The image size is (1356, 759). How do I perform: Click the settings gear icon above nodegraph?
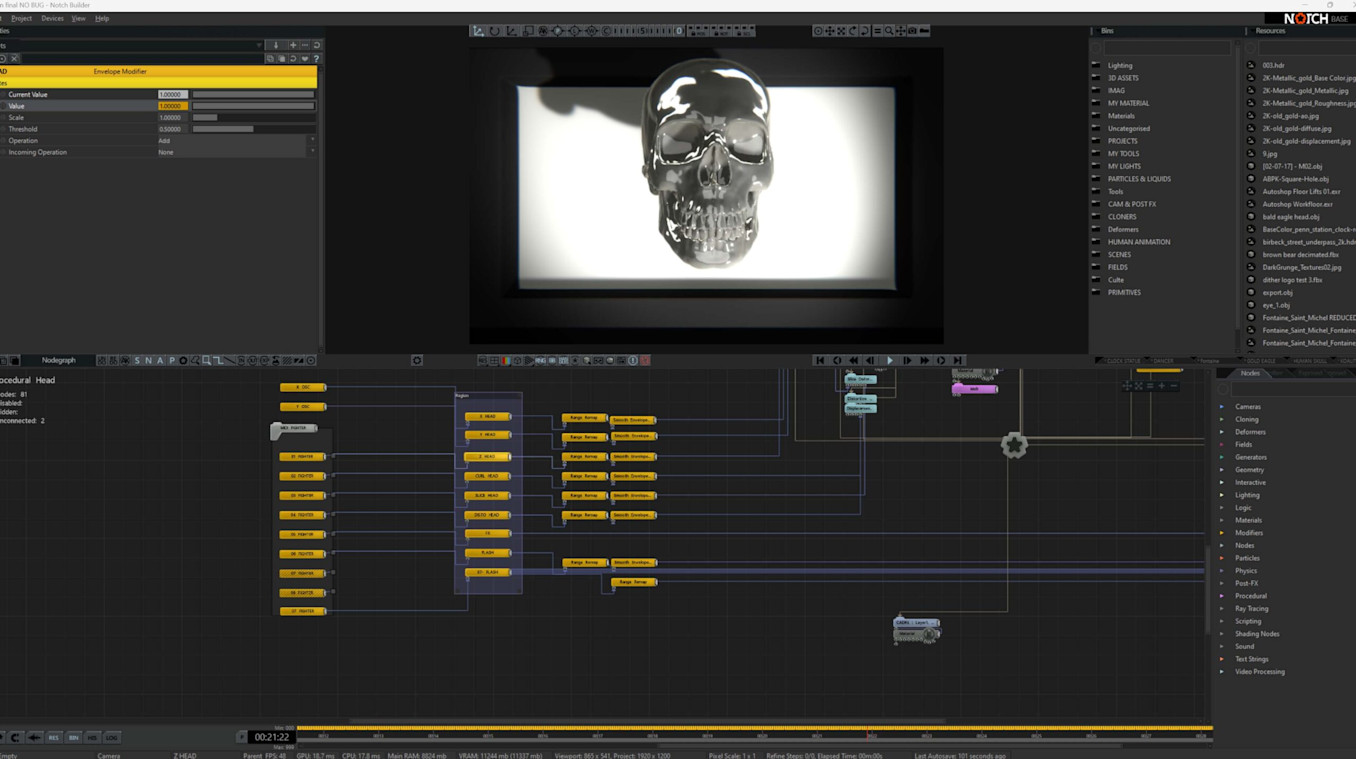click(x=417, y=360)
